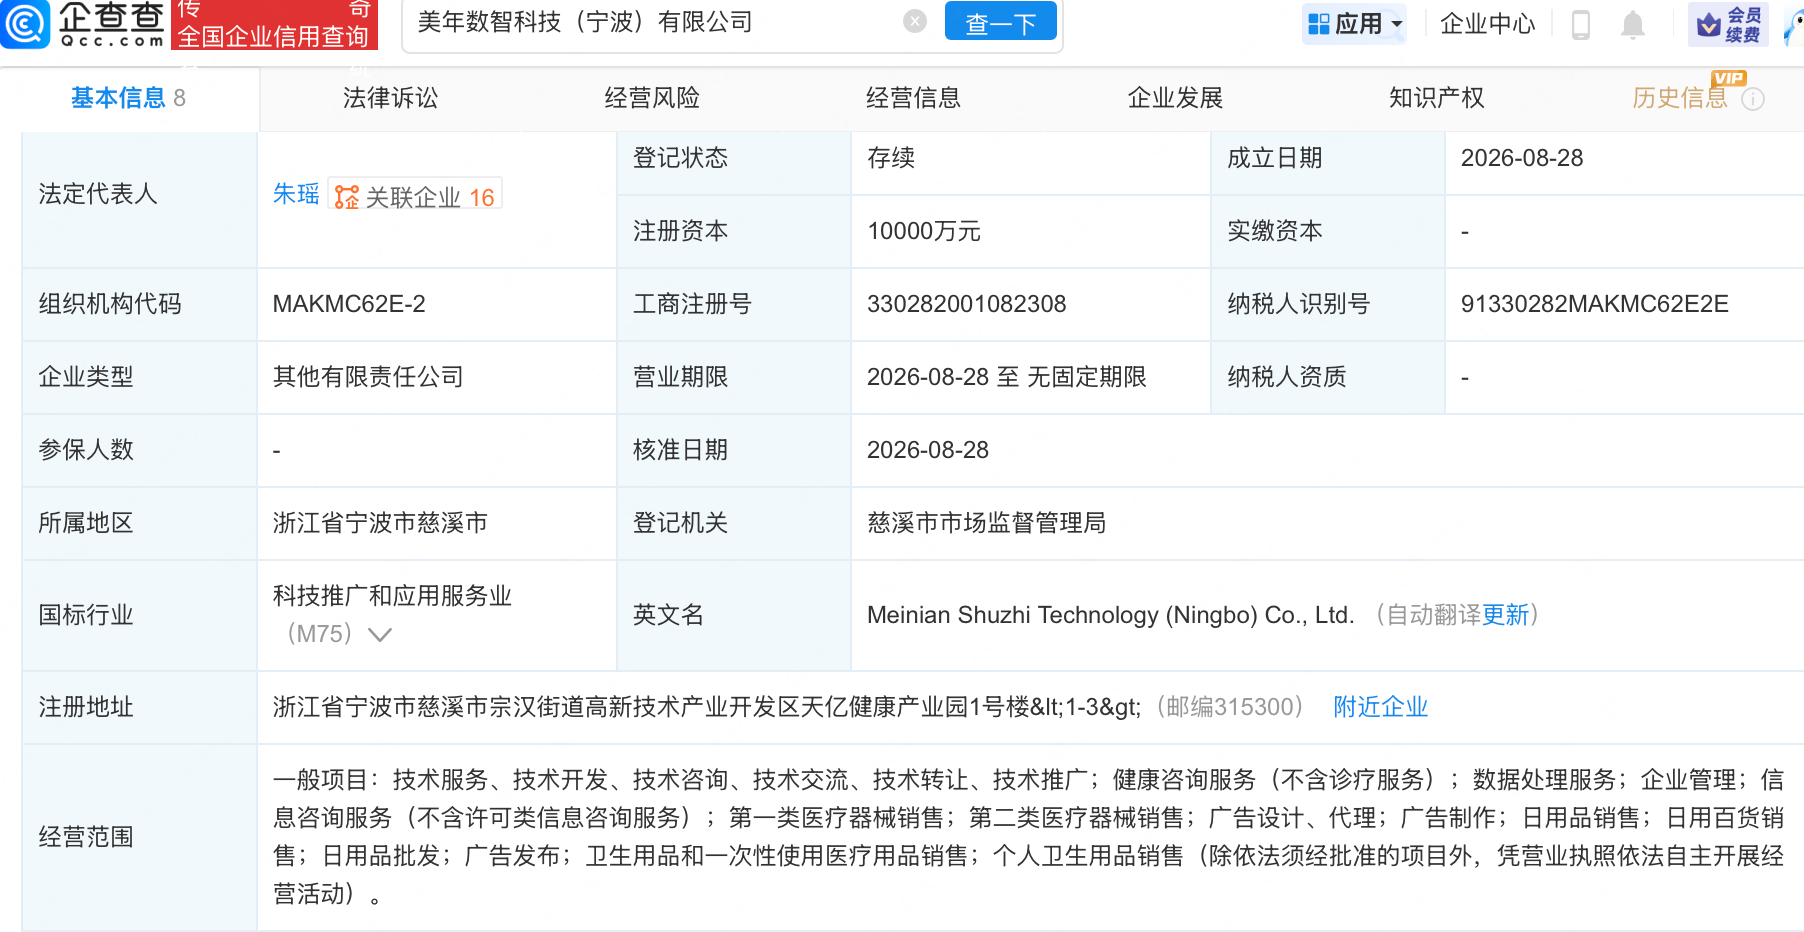Open the notifications bell

(1632, 24)
